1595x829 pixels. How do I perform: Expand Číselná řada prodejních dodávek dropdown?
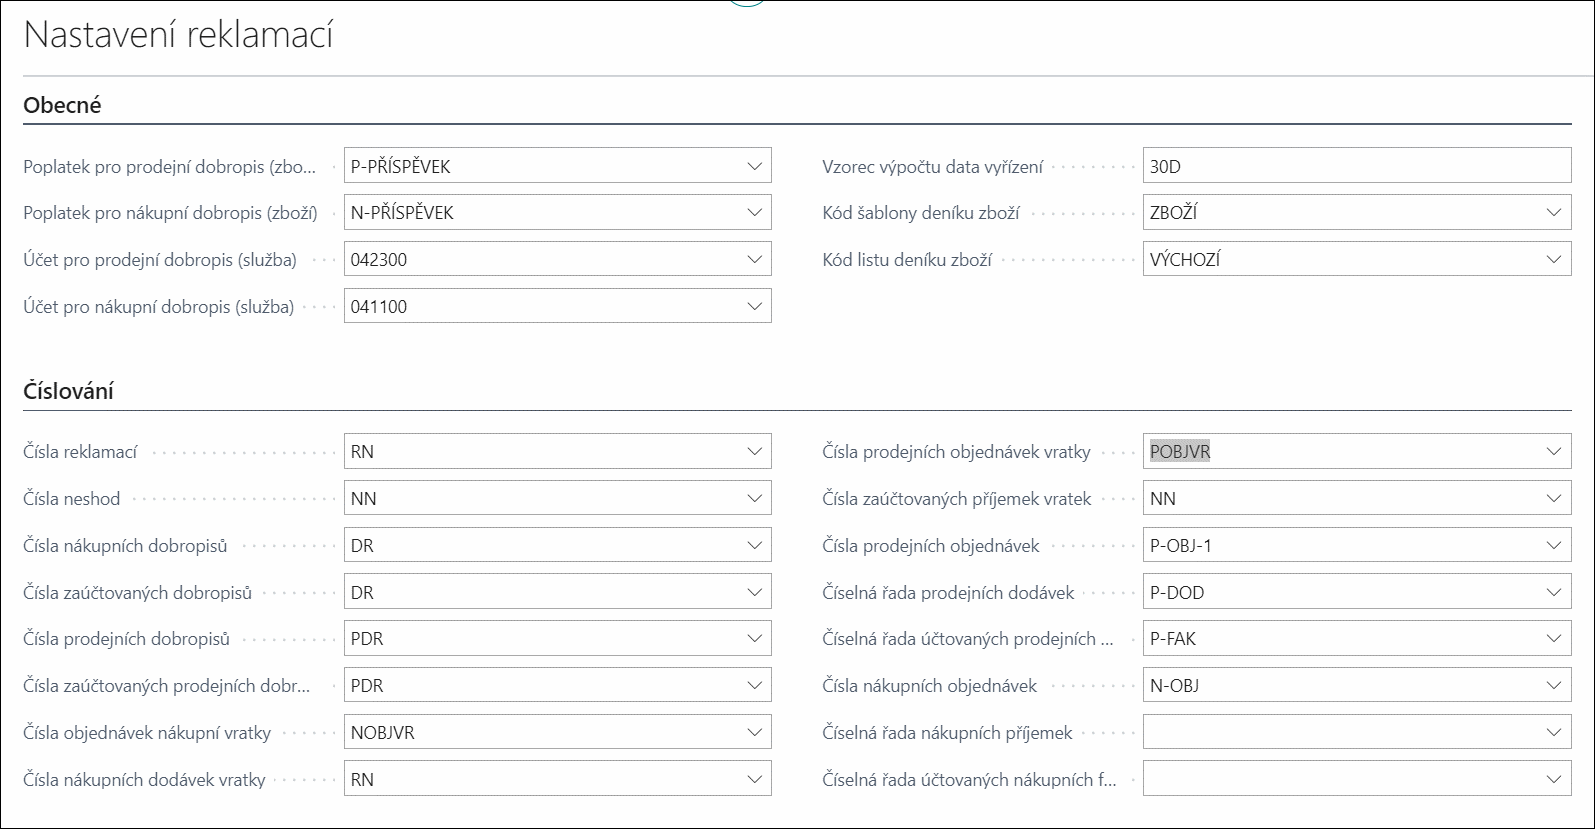coord(1553,592)
